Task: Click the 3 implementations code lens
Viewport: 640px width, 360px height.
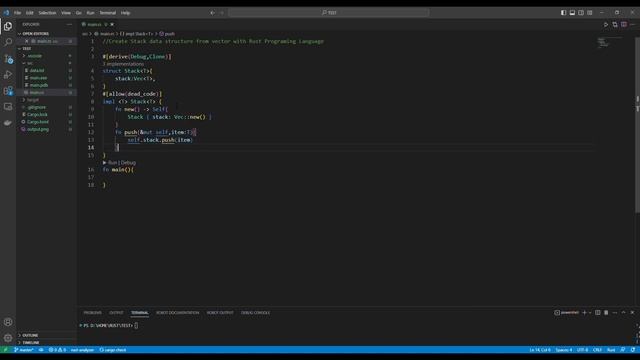Action: coord(123,64)
